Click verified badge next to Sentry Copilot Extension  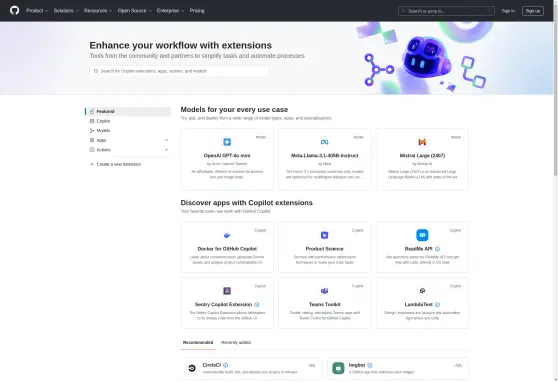pos(257,304)
